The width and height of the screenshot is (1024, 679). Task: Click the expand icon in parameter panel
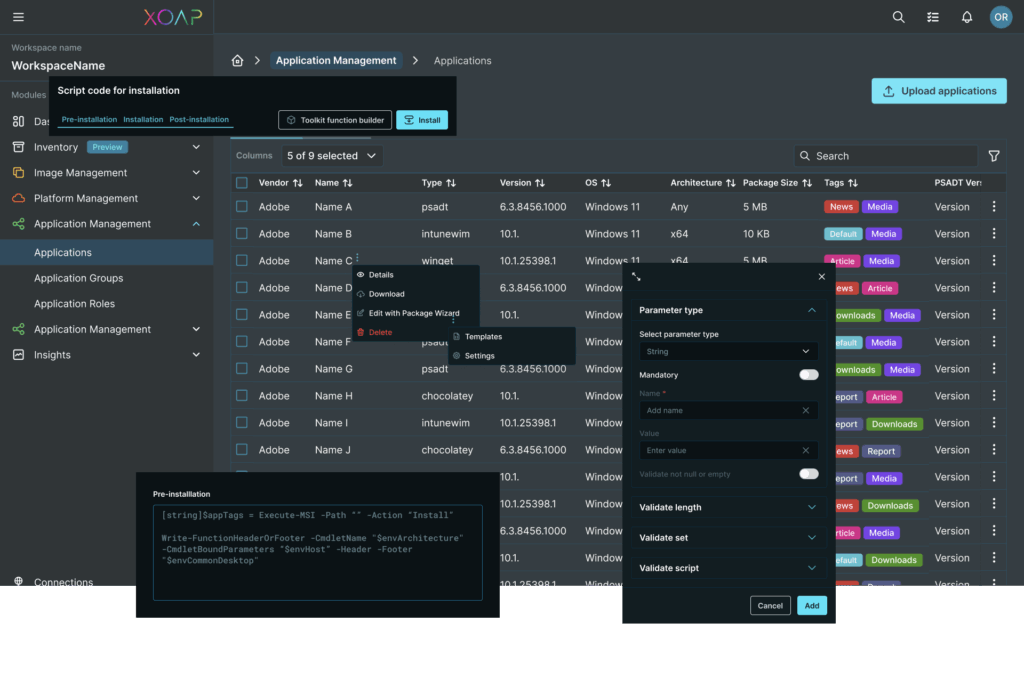pos(636,277)
